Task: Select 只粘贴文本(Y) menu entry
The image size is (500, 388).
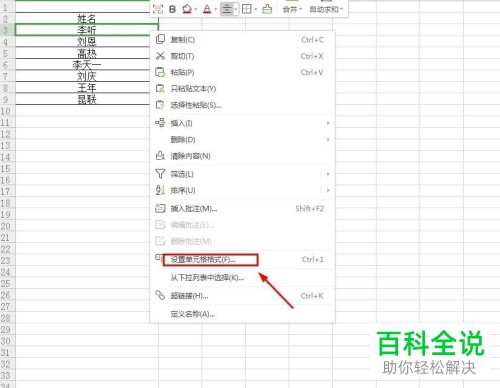Action: click(x=242, y=89)
